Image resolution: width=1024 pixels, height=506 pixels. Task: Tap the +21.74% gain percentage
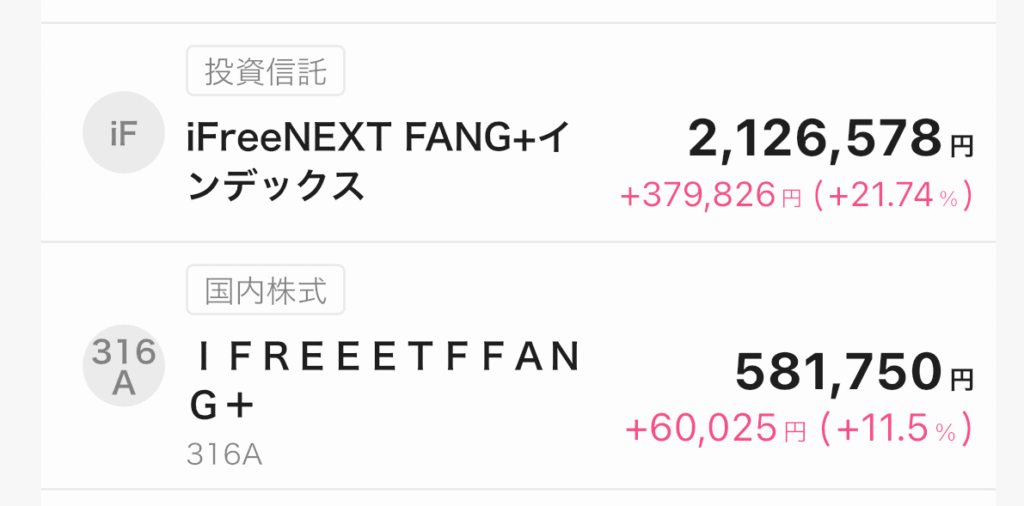(x=892, y=196)
